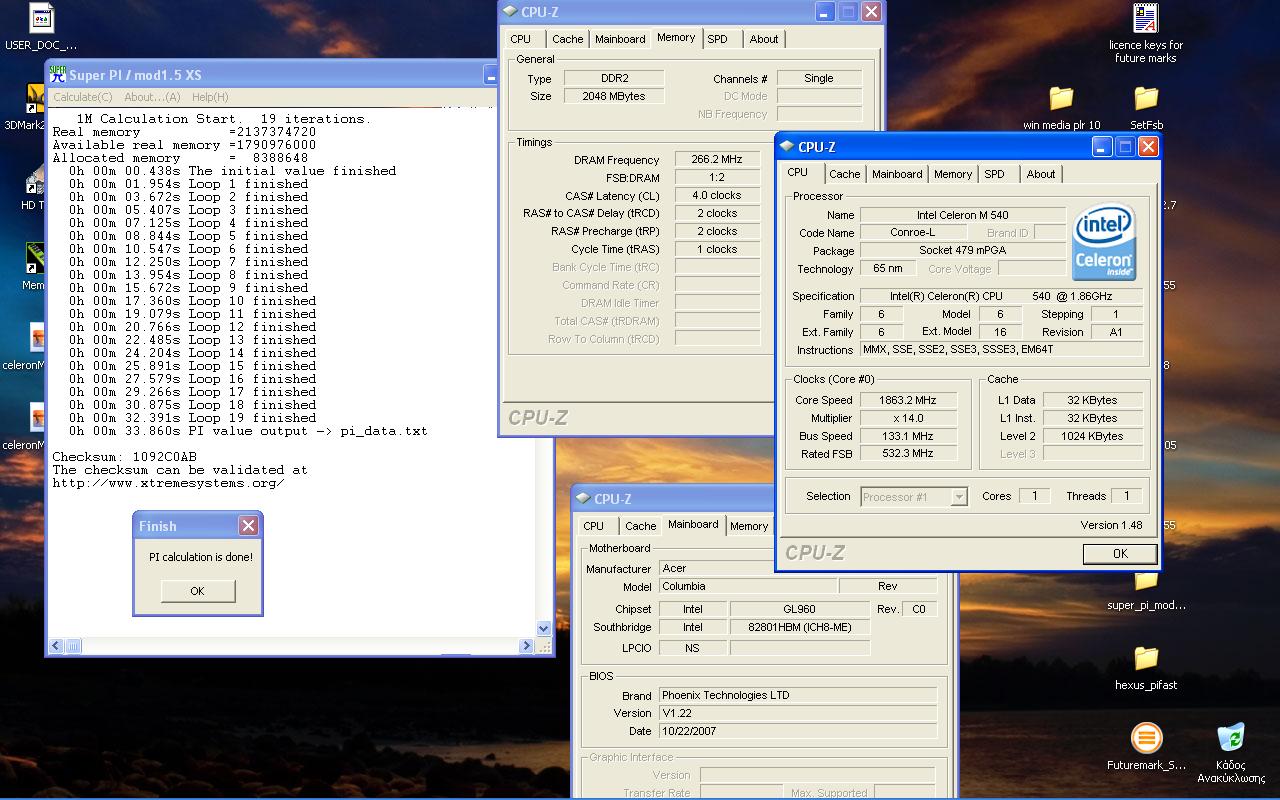The image size is (1280, 800).
Task: Click the Chipset 'GL960' field
Action: (799, 609)
